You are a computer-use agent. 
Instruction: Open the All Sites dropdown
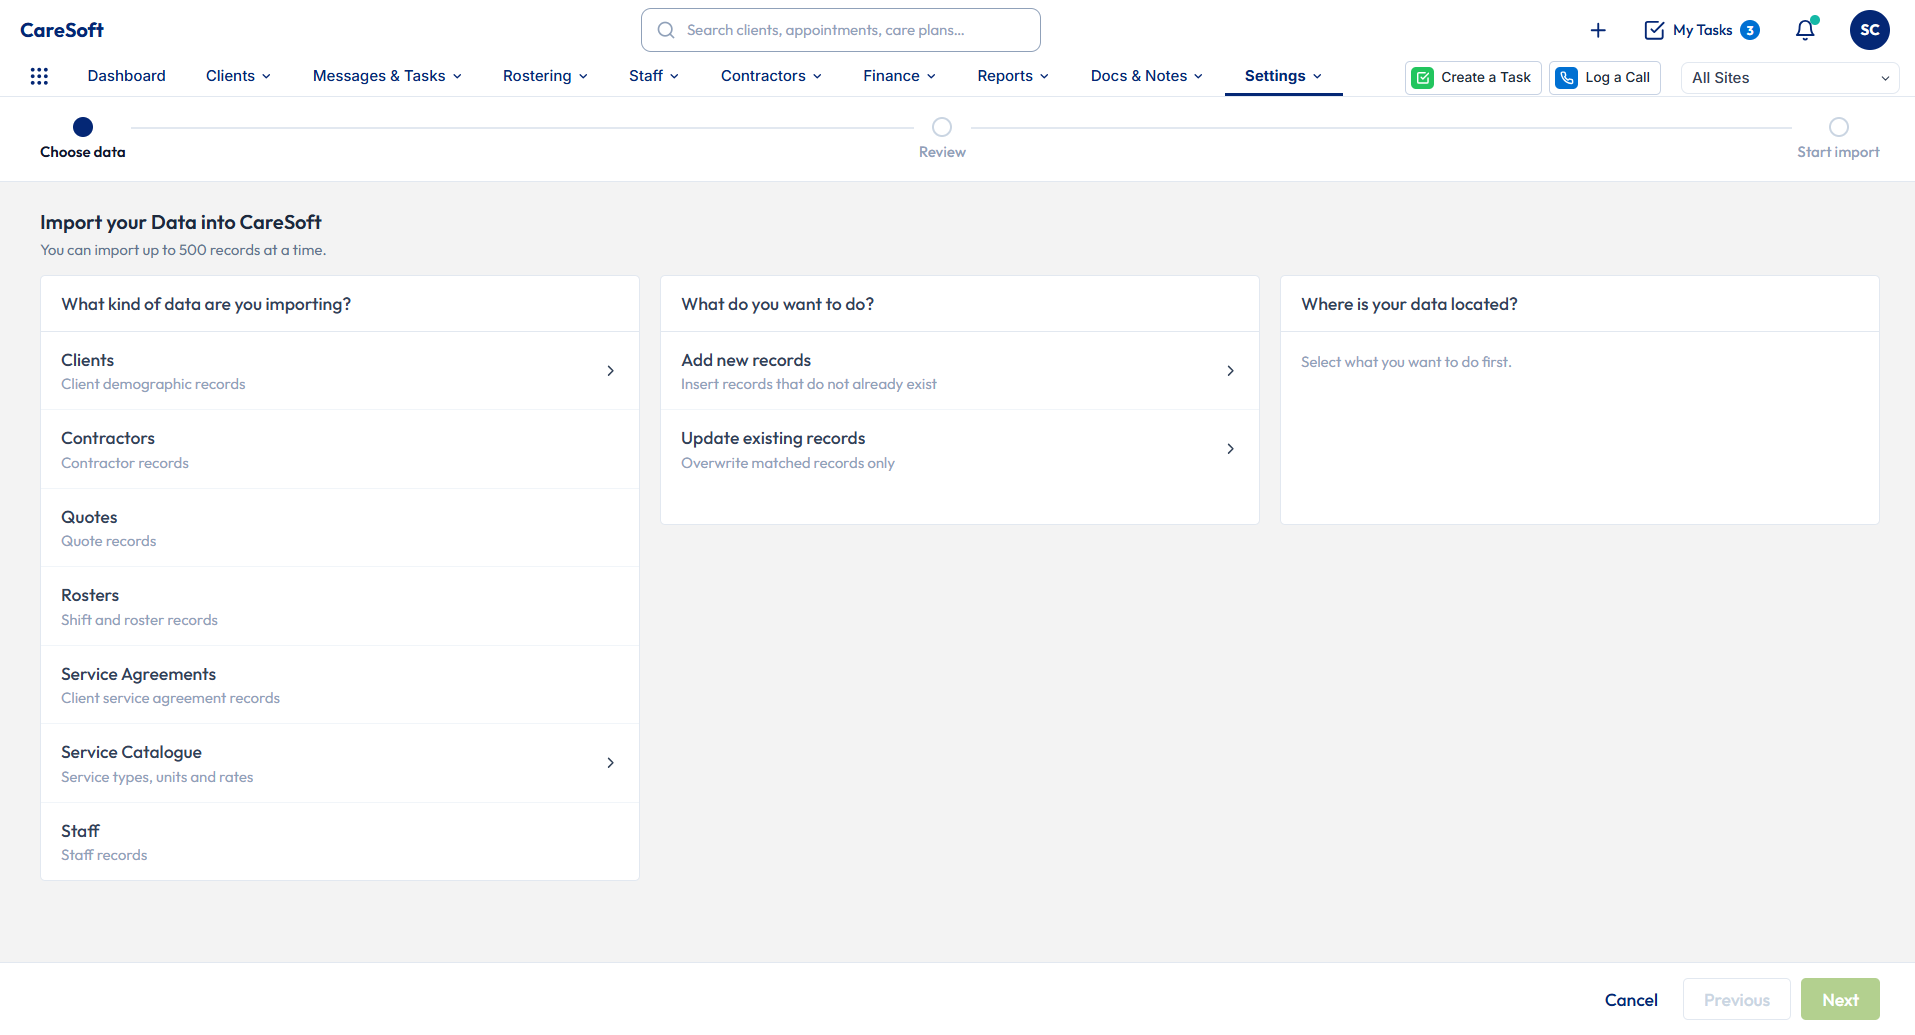[1789, 77]
